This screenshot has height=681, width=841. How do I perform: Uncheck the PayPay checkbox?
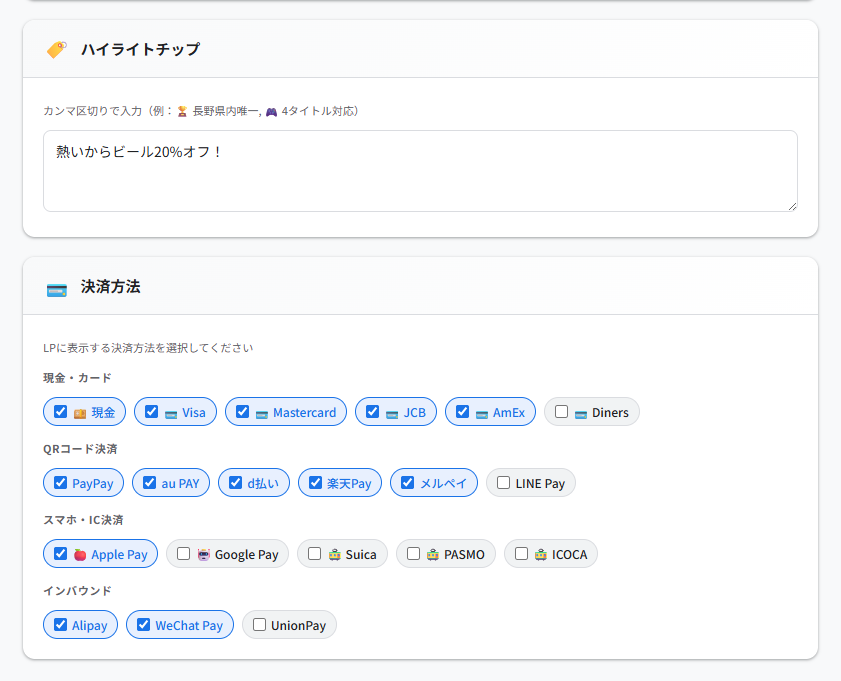click(61, 483)
